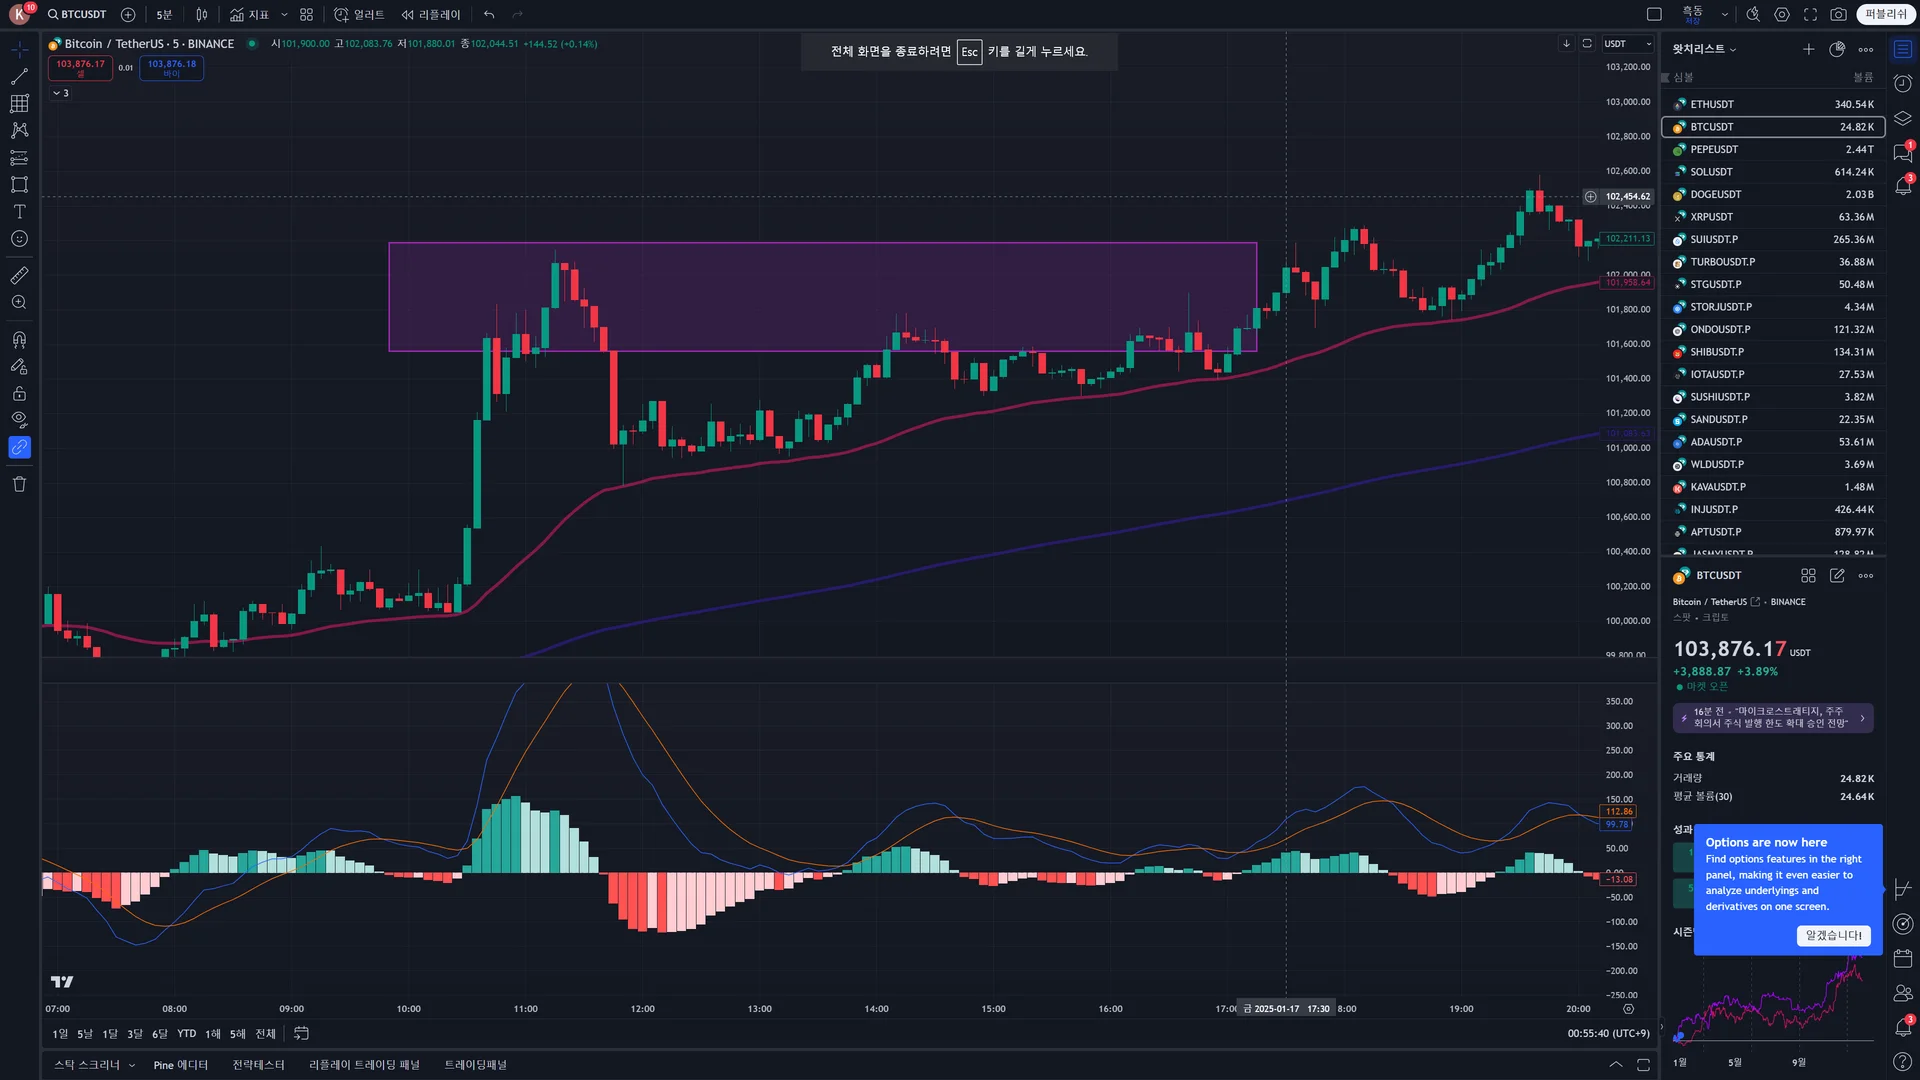1920x1080 pixels.
Task: Toggle magnet mode for drawings
Action: click(x=19, y=339)
